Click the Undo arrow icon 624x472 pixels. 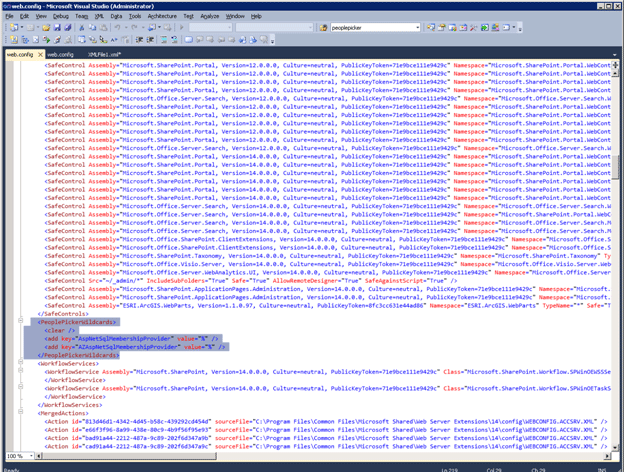(117, 27)
